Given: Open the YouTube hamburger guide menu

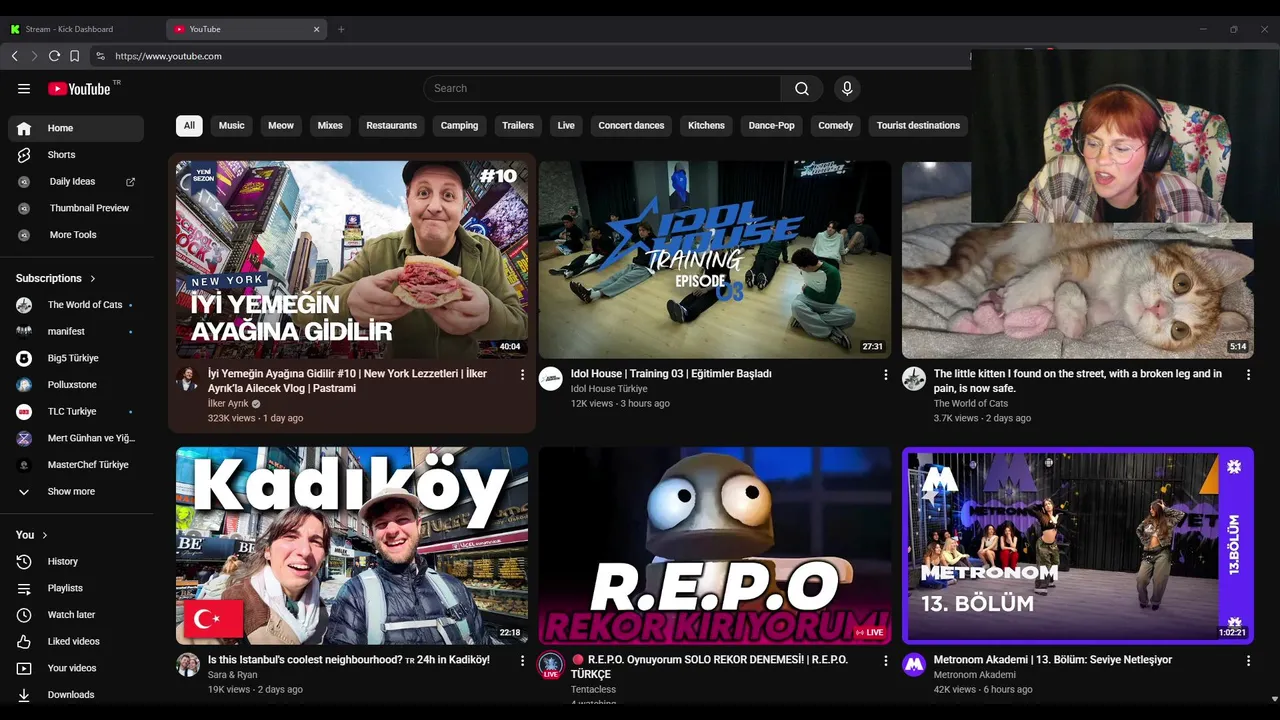Looking at the screenshot, I should 24,89.
